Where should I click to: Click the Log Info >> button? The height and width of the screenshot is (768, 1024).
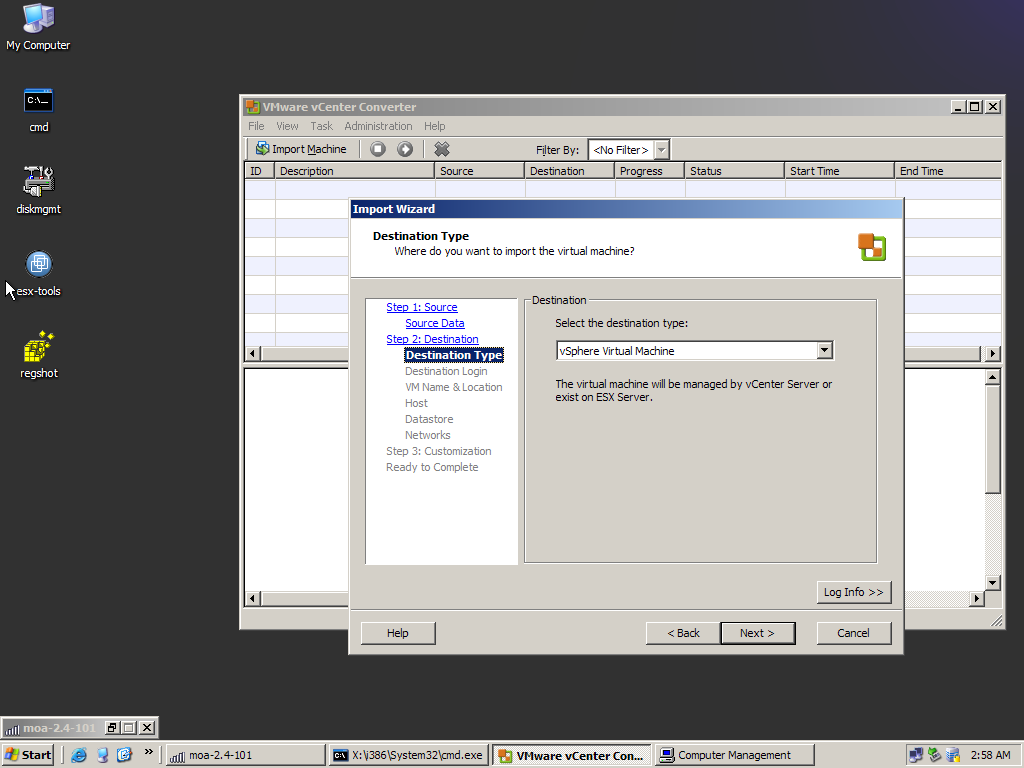(853, 592)
